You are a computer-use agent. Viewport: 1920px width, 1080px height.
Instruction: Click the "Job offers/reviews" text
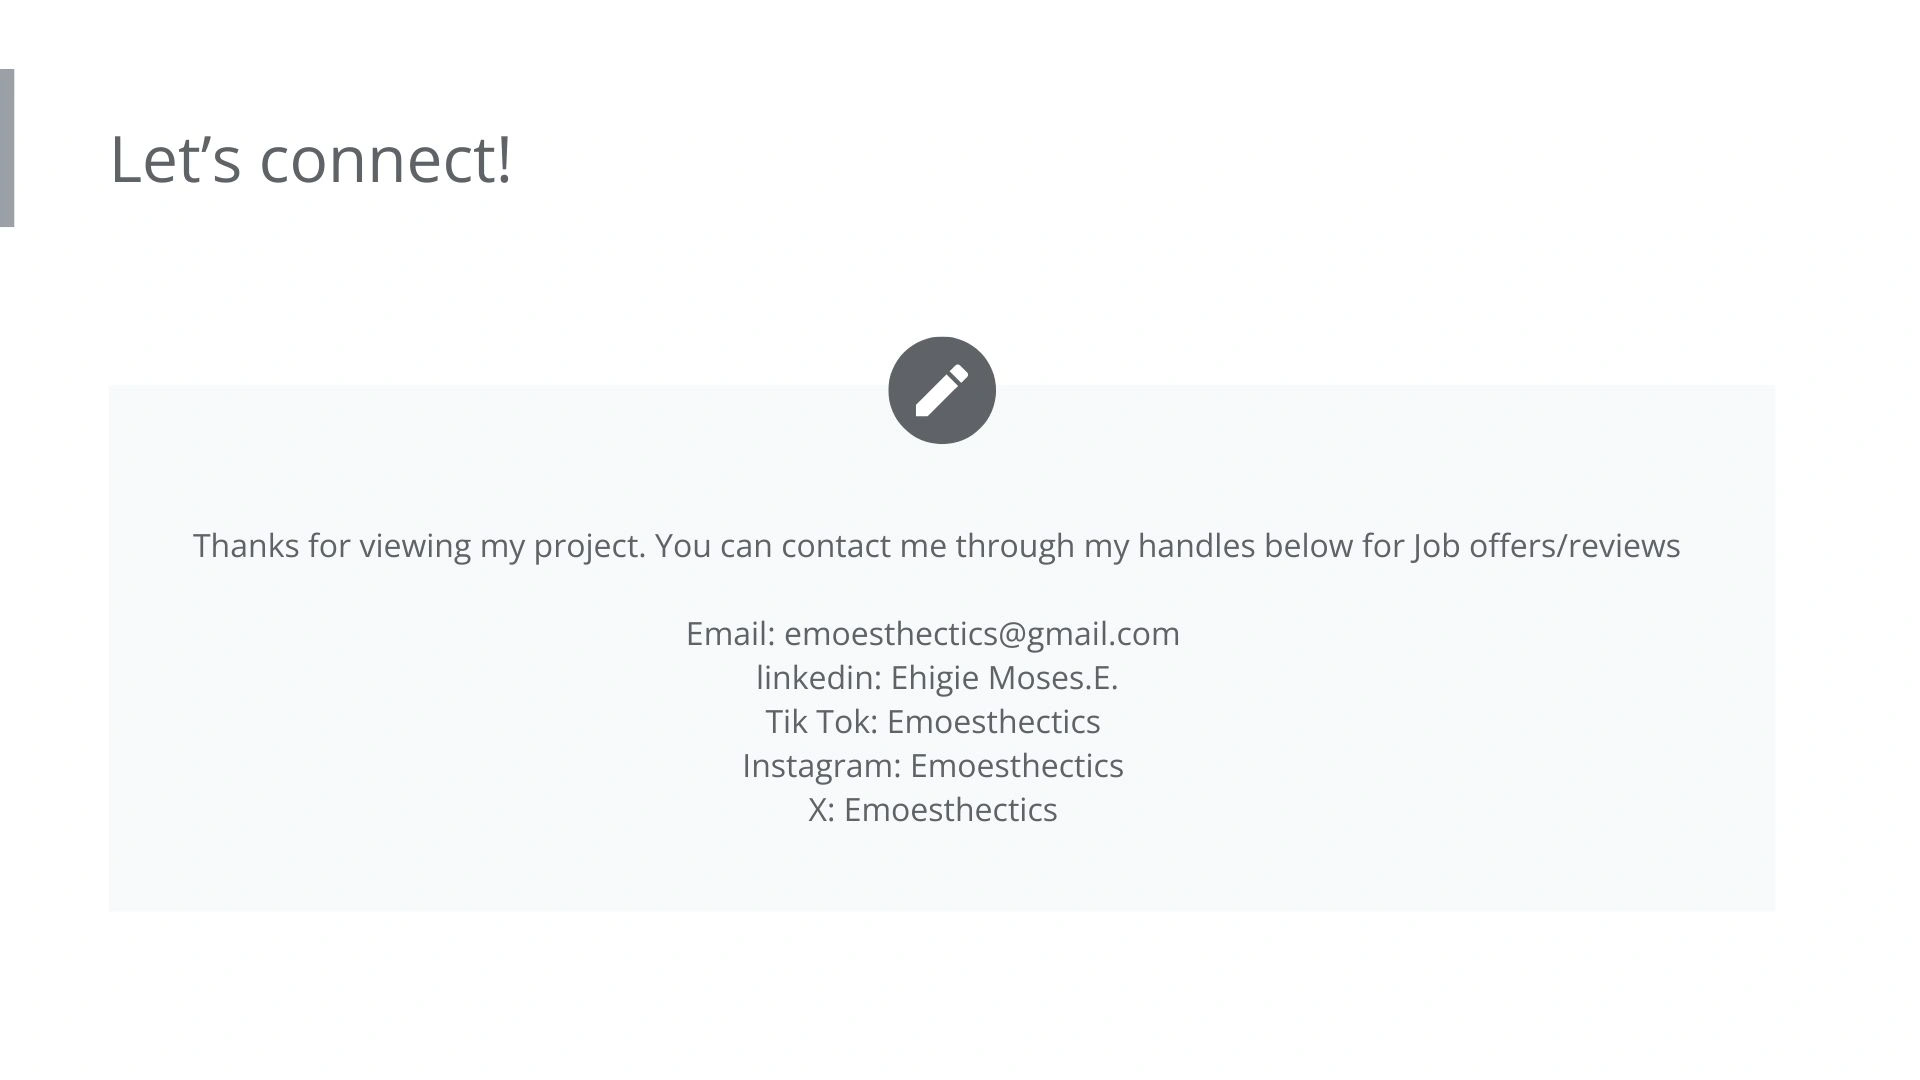click(x=1546, y=546)
